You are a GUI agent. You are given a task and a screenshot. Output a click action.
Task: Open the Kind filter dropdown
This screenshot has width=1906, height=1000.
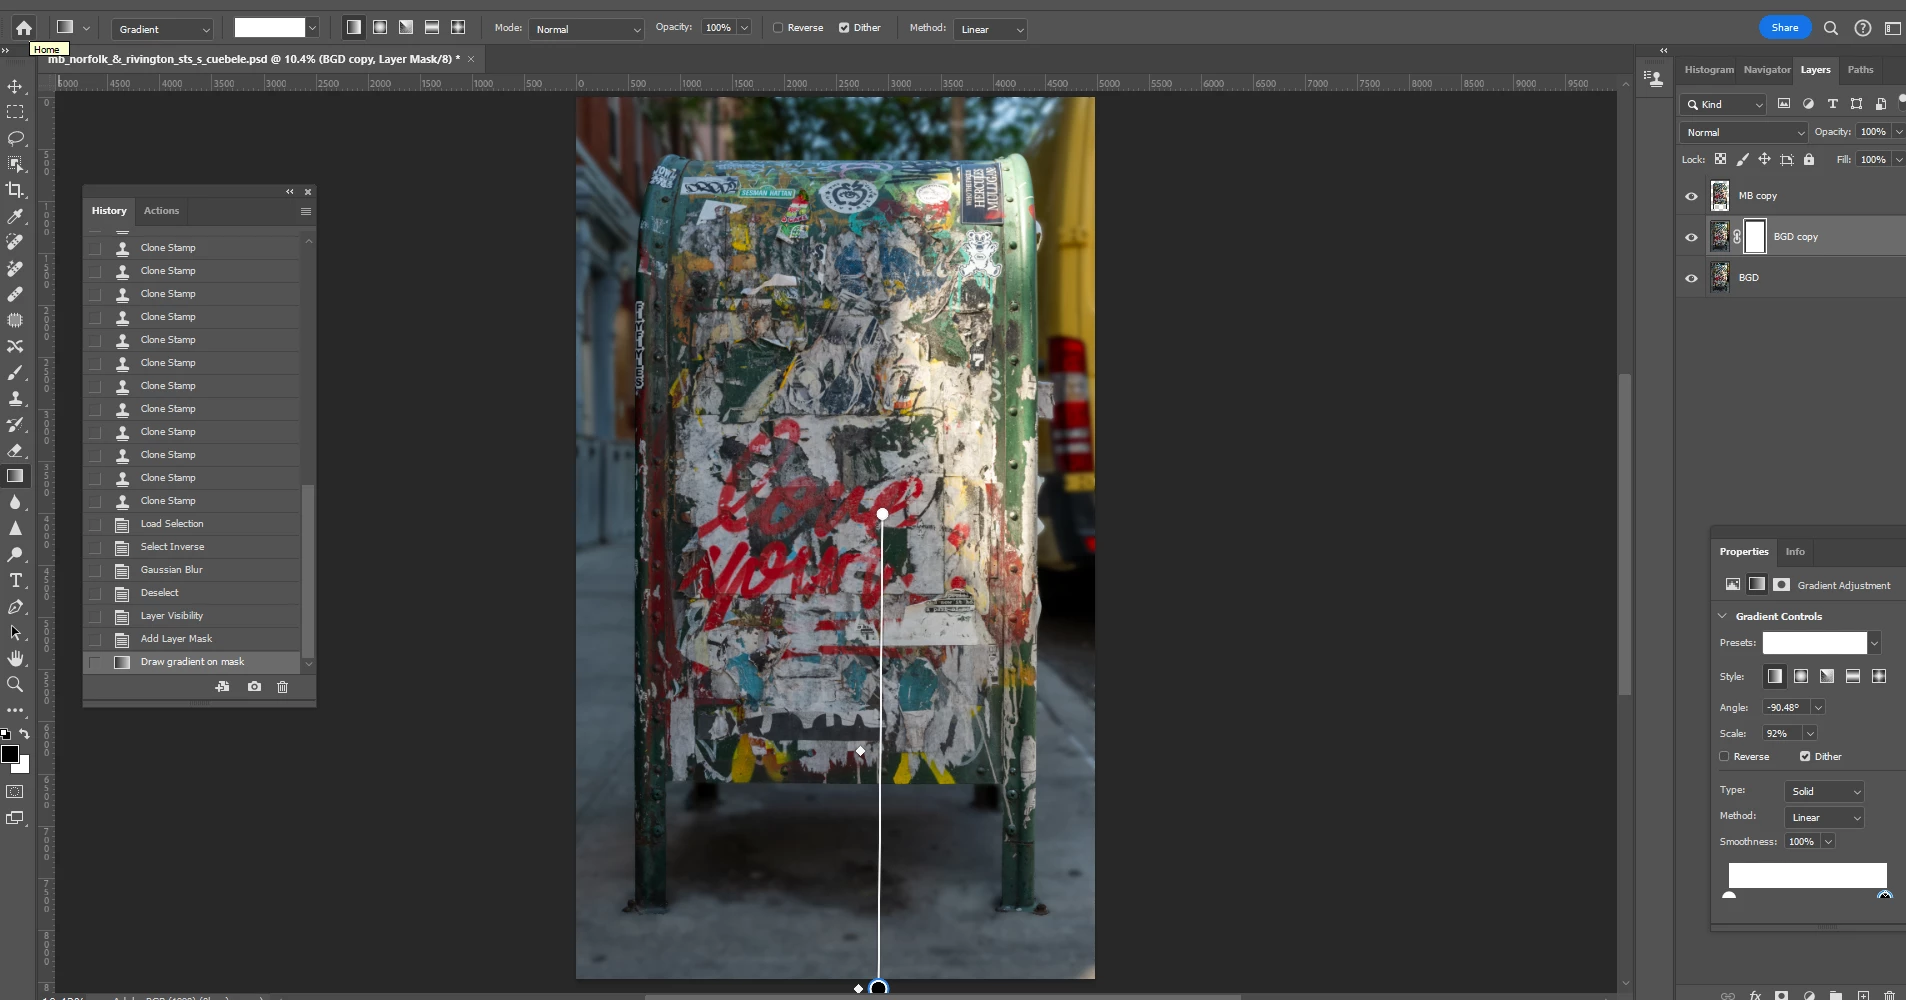1725,104
